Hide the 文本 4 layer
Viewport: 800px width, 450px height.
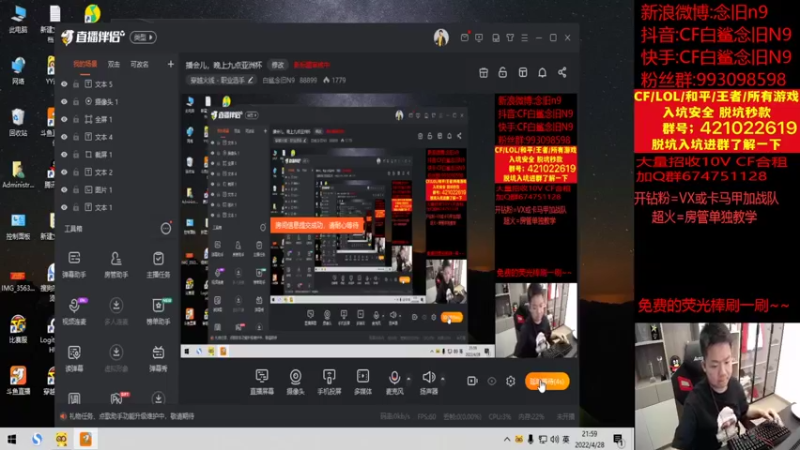64,137
